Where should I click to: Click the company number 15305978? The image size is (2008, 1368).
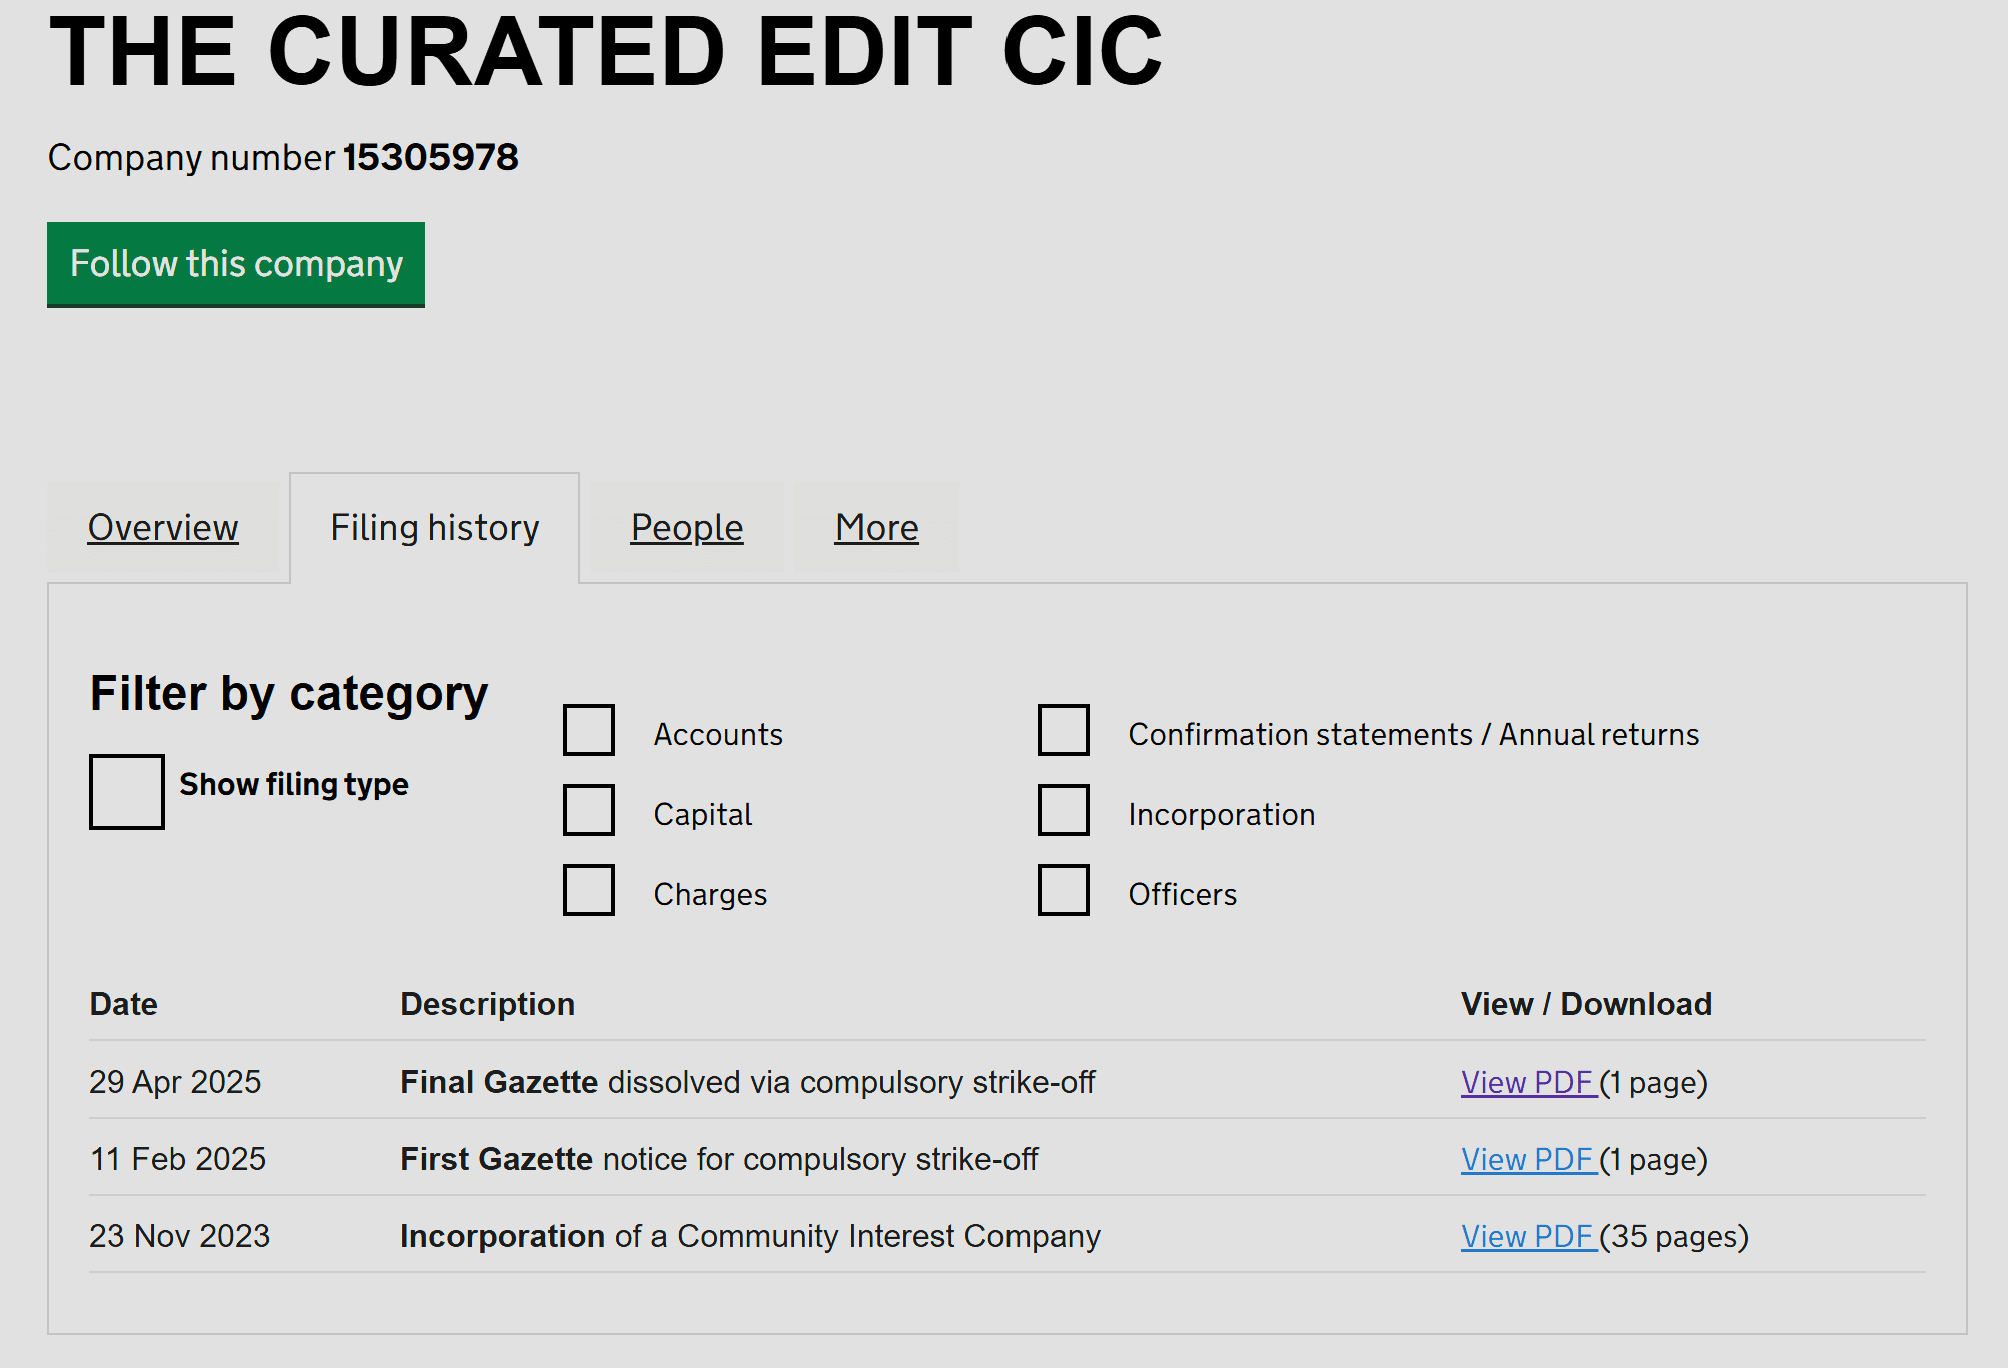(x=431, y=157)
